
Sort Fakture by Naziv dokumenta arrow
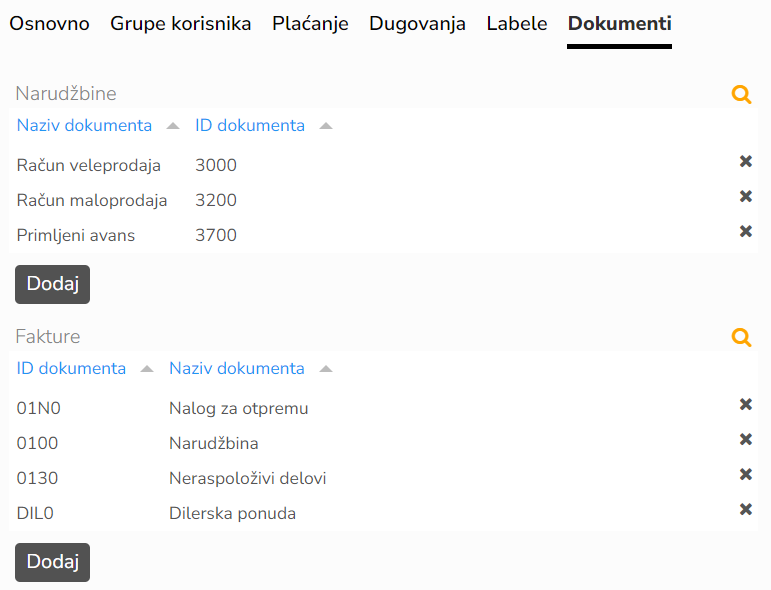(326, 369)
